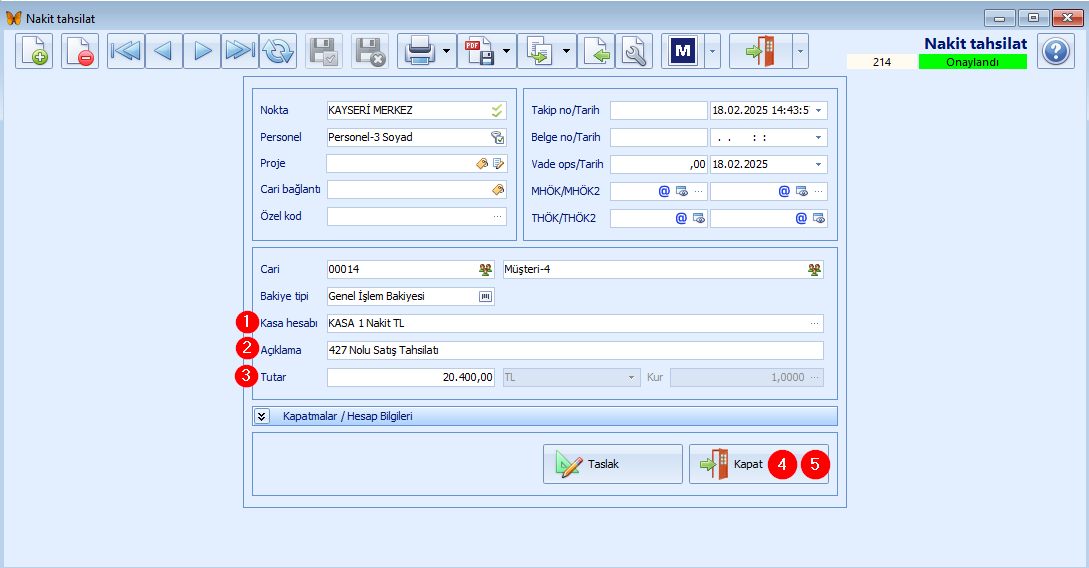The image size is (1089, 568).
Task: Click the new record icon with green plus
Action: coord(34,51)
